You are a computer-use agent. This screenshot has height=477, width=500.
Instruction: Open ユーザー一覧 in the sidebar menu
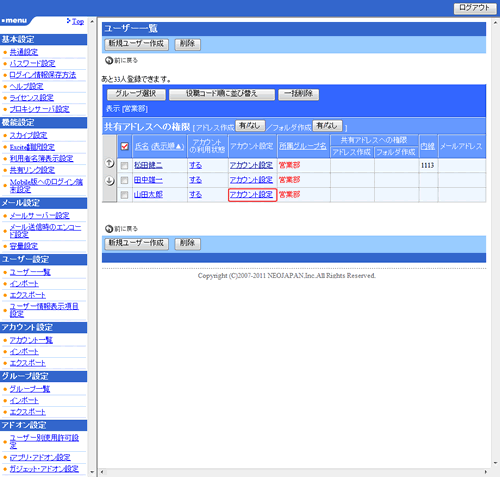point(30,272)
